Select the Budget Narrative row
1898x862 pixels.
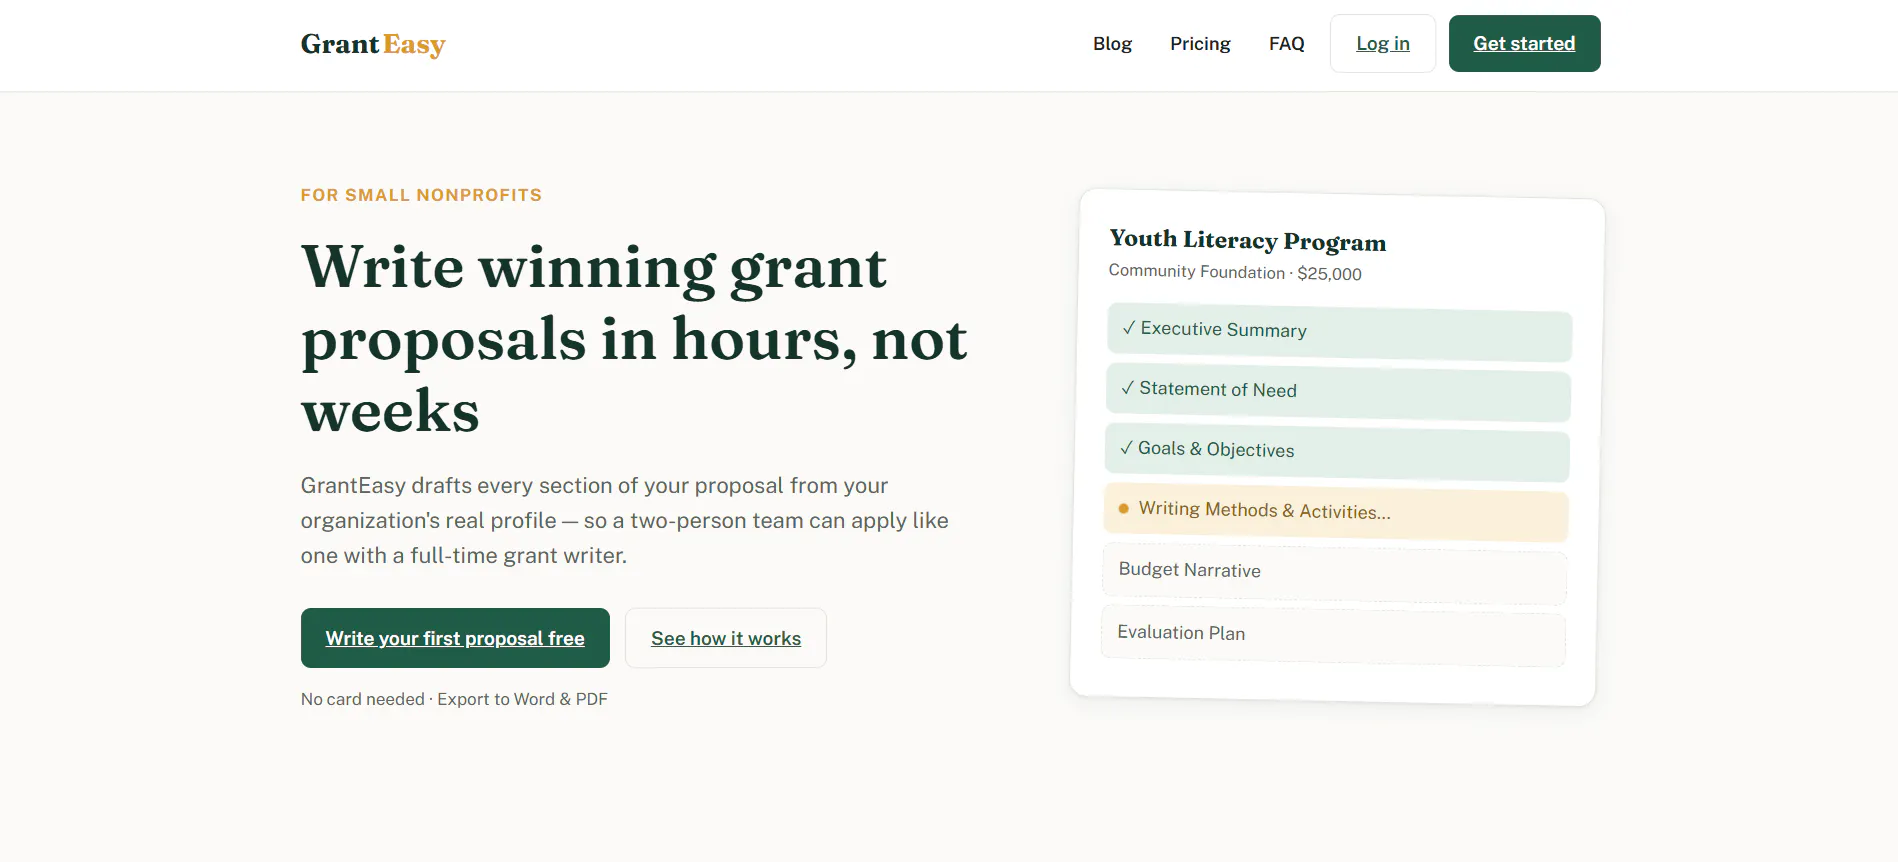point(1334,573)
